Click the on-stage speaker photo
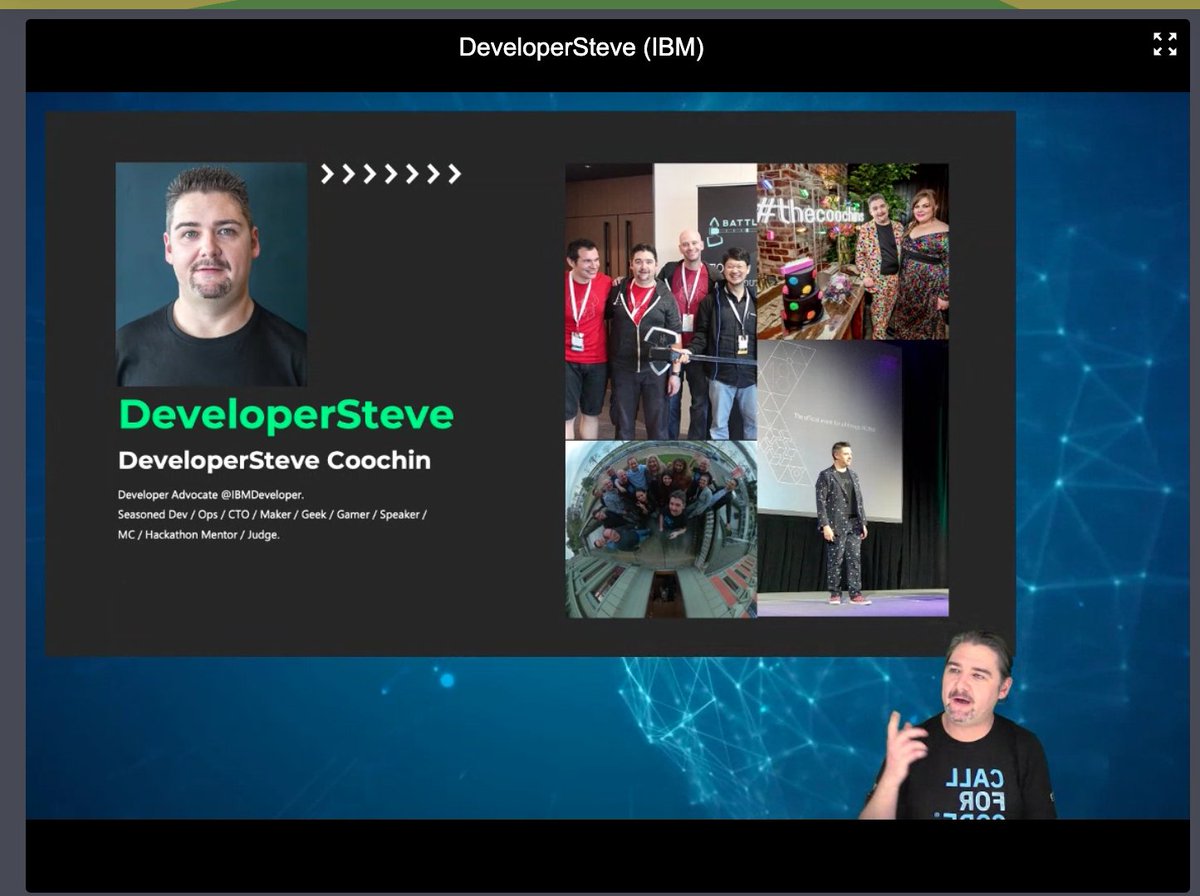The height and width of the screenshot is (896, 1200). pyautogui.click(x=853, y=479)
